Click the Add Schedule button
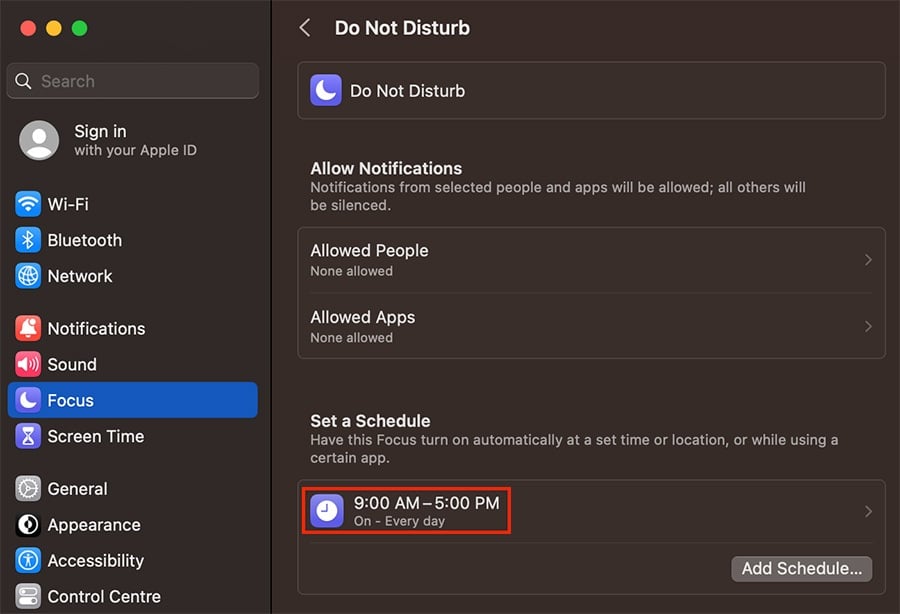 (801, 569)
